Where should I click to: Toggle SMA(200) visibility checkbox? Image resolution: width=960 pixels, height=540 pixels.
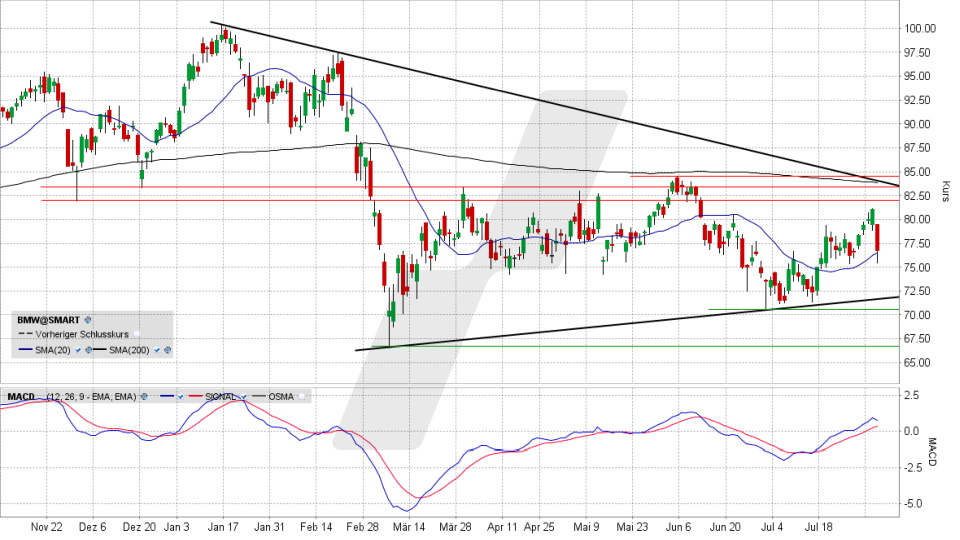(x=157, y=350)
